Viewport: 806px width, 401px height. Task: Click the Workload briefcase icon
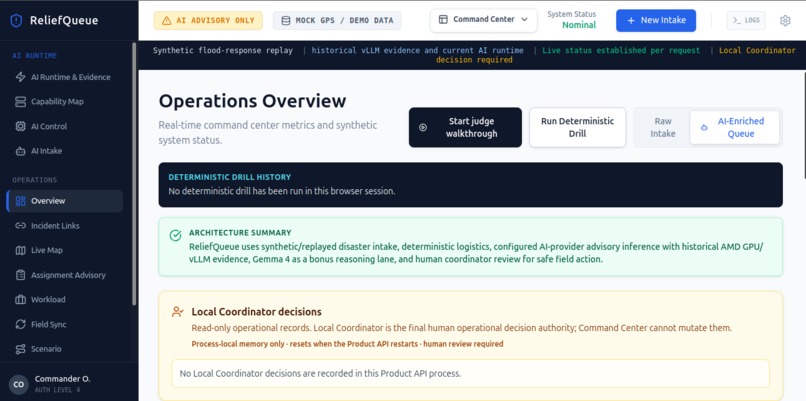point(21,300)
